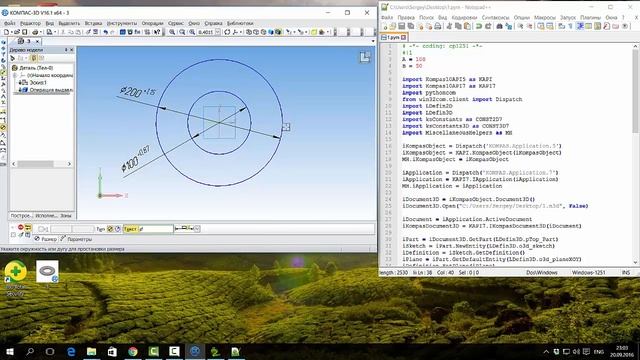Select the Зоны tab below model tree

pyautogui.click(x=66, y=216)
